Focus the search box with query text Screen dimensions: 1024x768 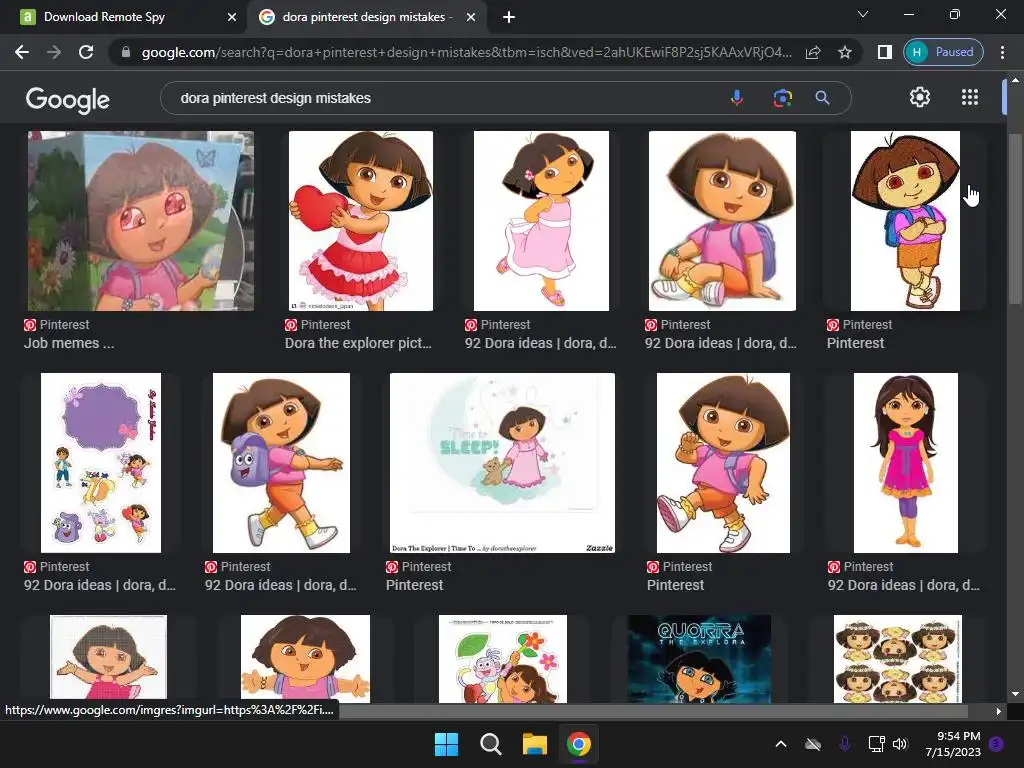pyautogui.click(x=444, y=98)
